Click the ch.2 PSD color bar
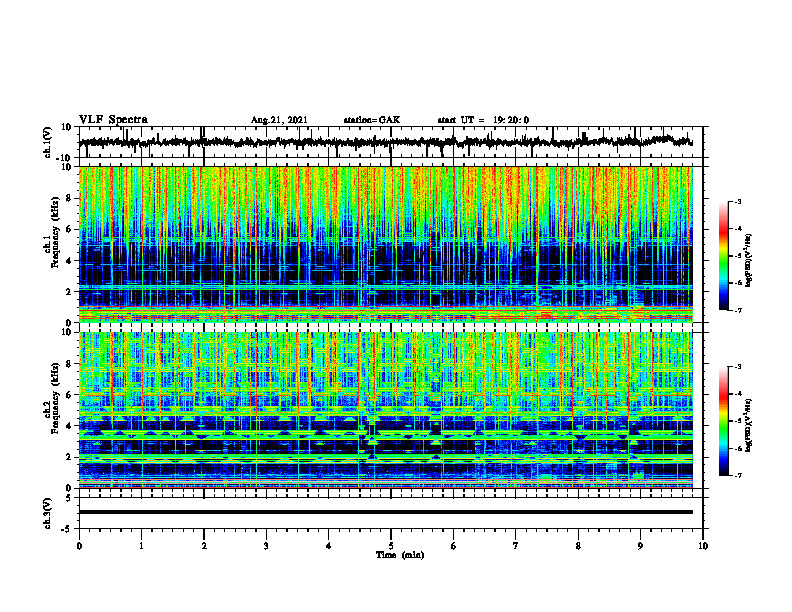 click(x=723, y=421)
